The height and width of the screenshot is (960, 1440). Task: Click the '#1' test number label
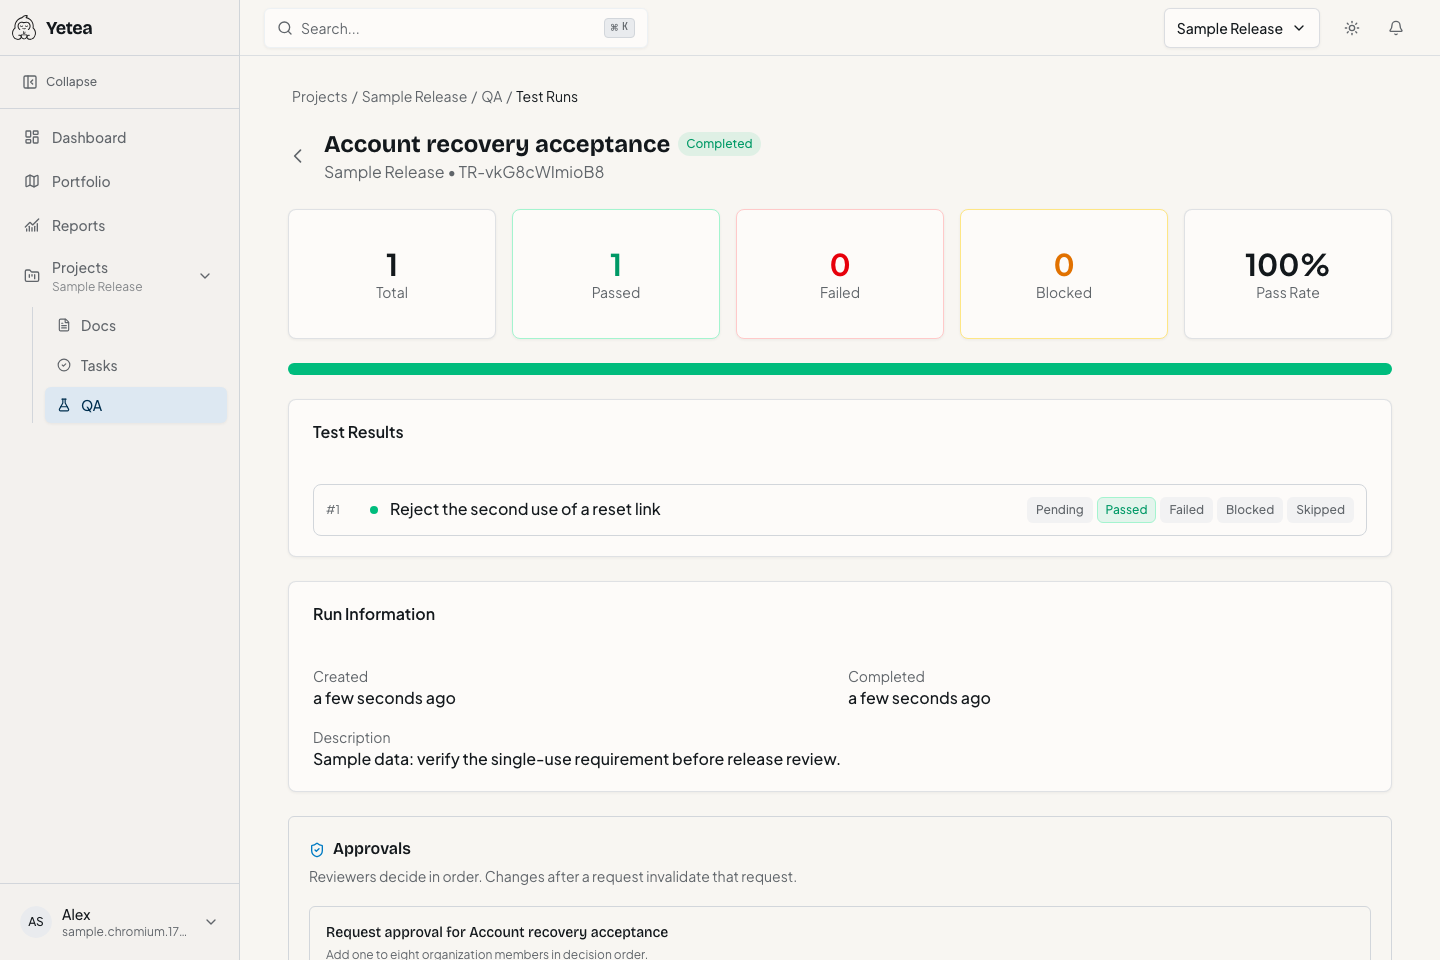(333, 510)
